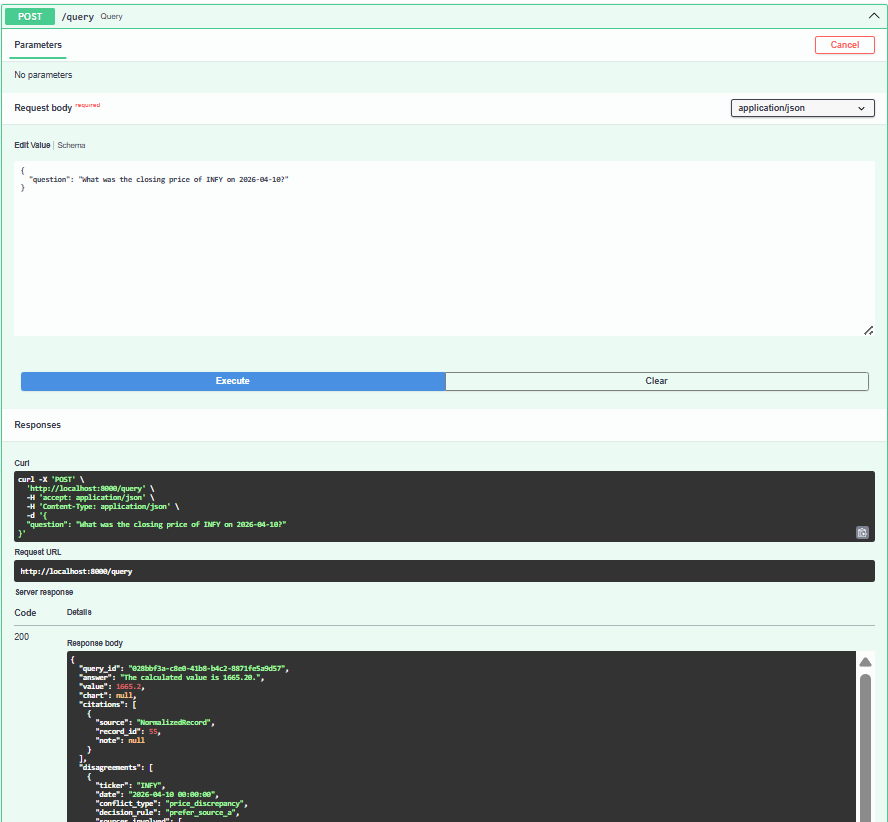The width and height of the screenshot is (888, 822).
Task: Click the 'No parameters' text
Action: click(x=43, y=75)
